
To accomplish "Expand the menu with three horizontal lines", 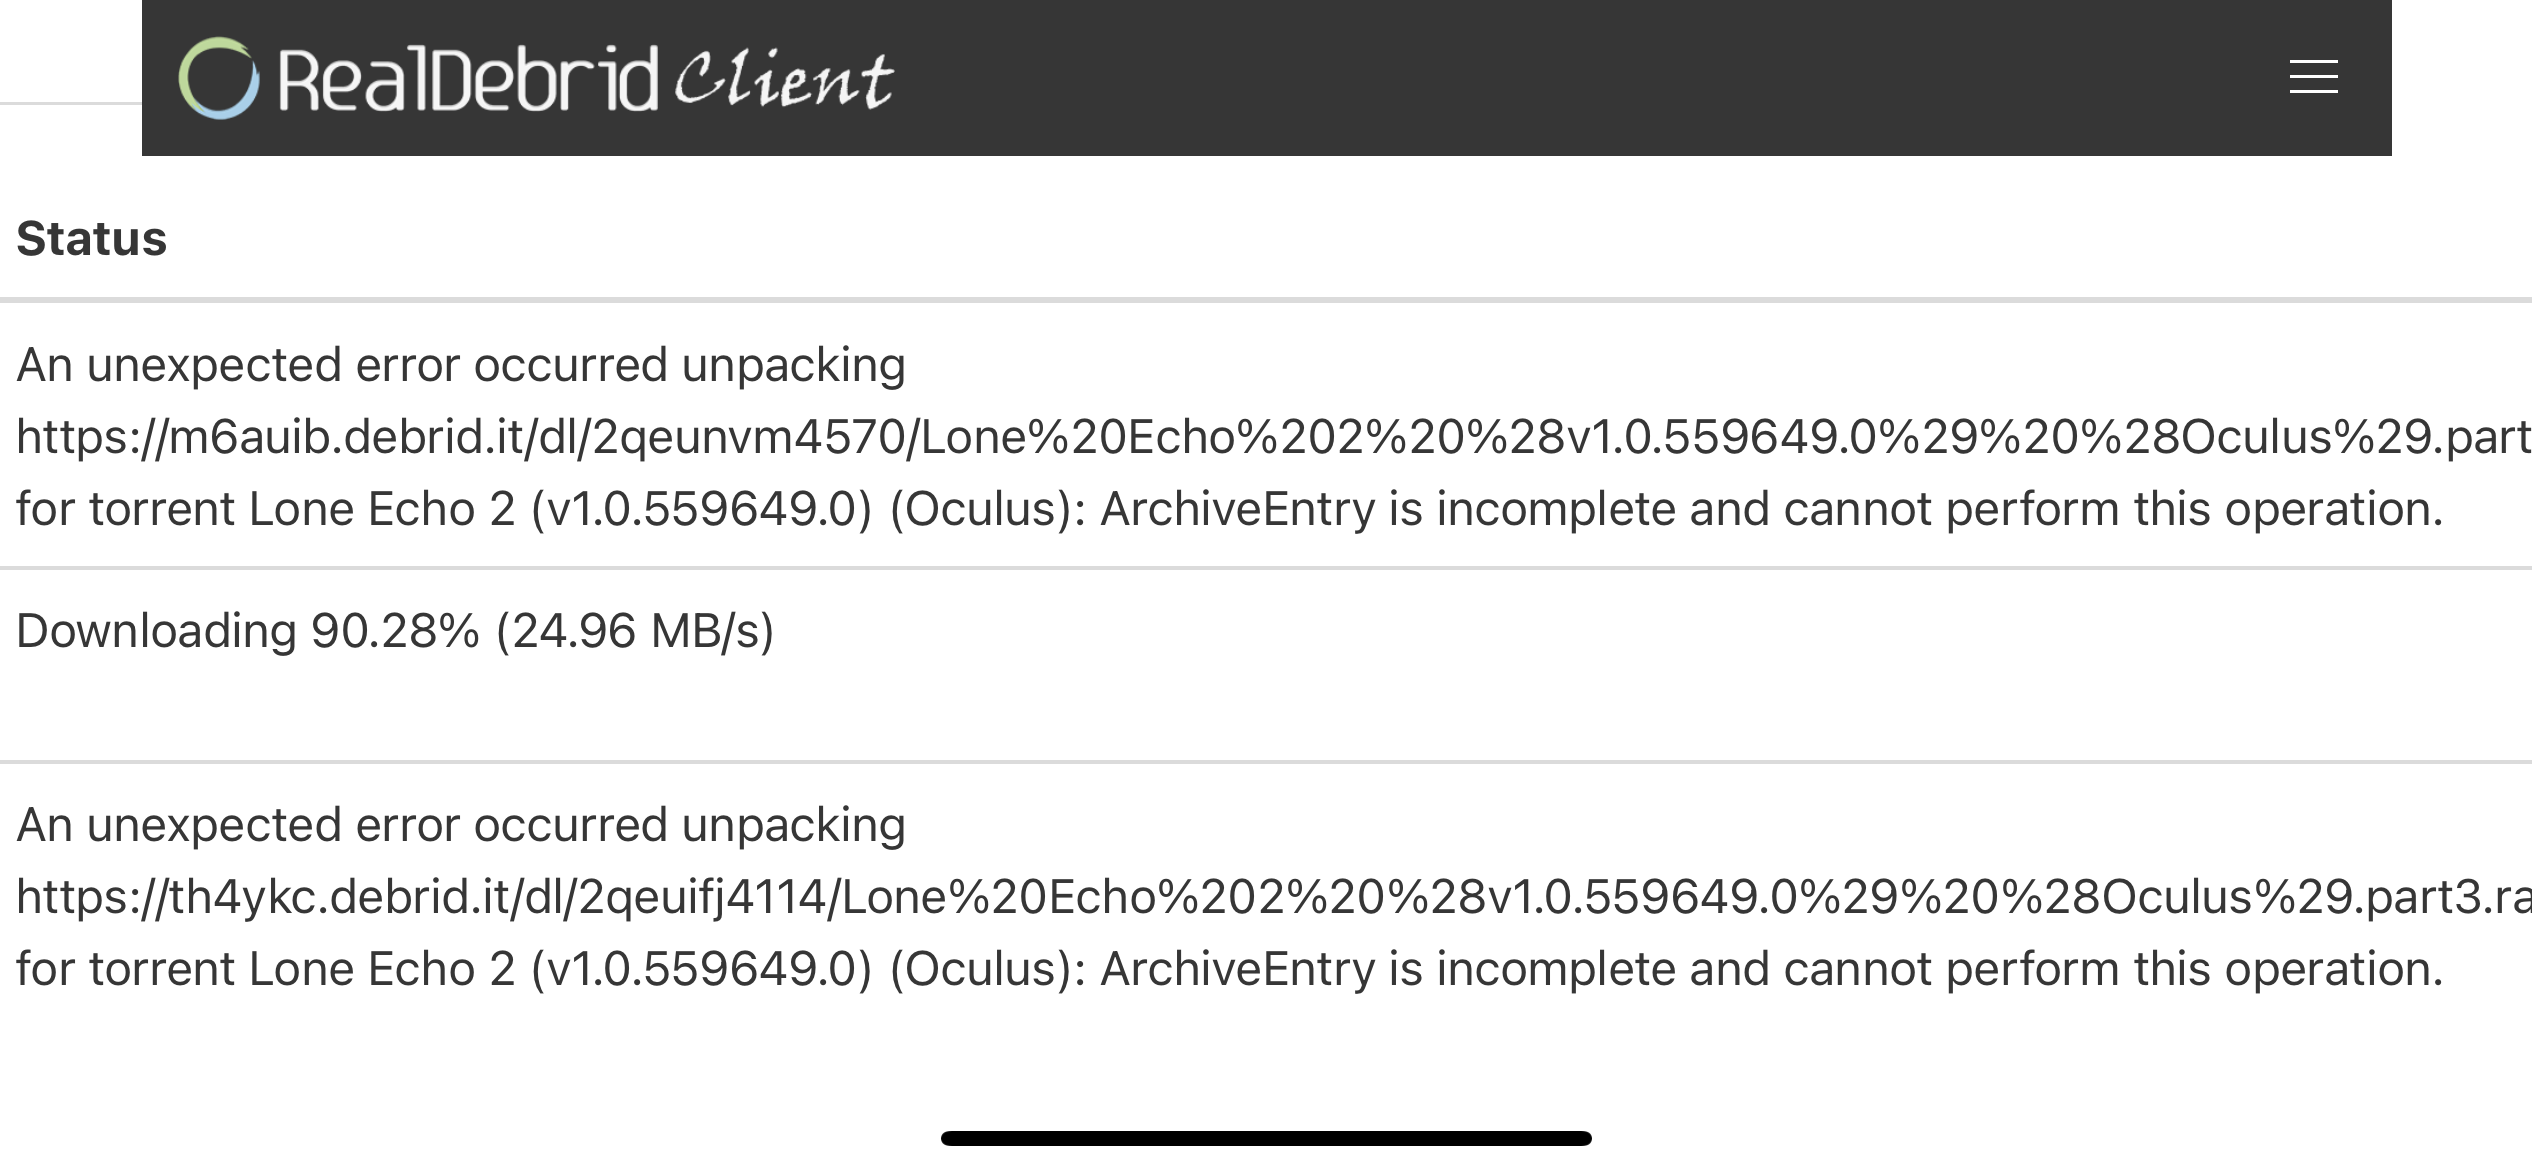I will [2312, 77].
